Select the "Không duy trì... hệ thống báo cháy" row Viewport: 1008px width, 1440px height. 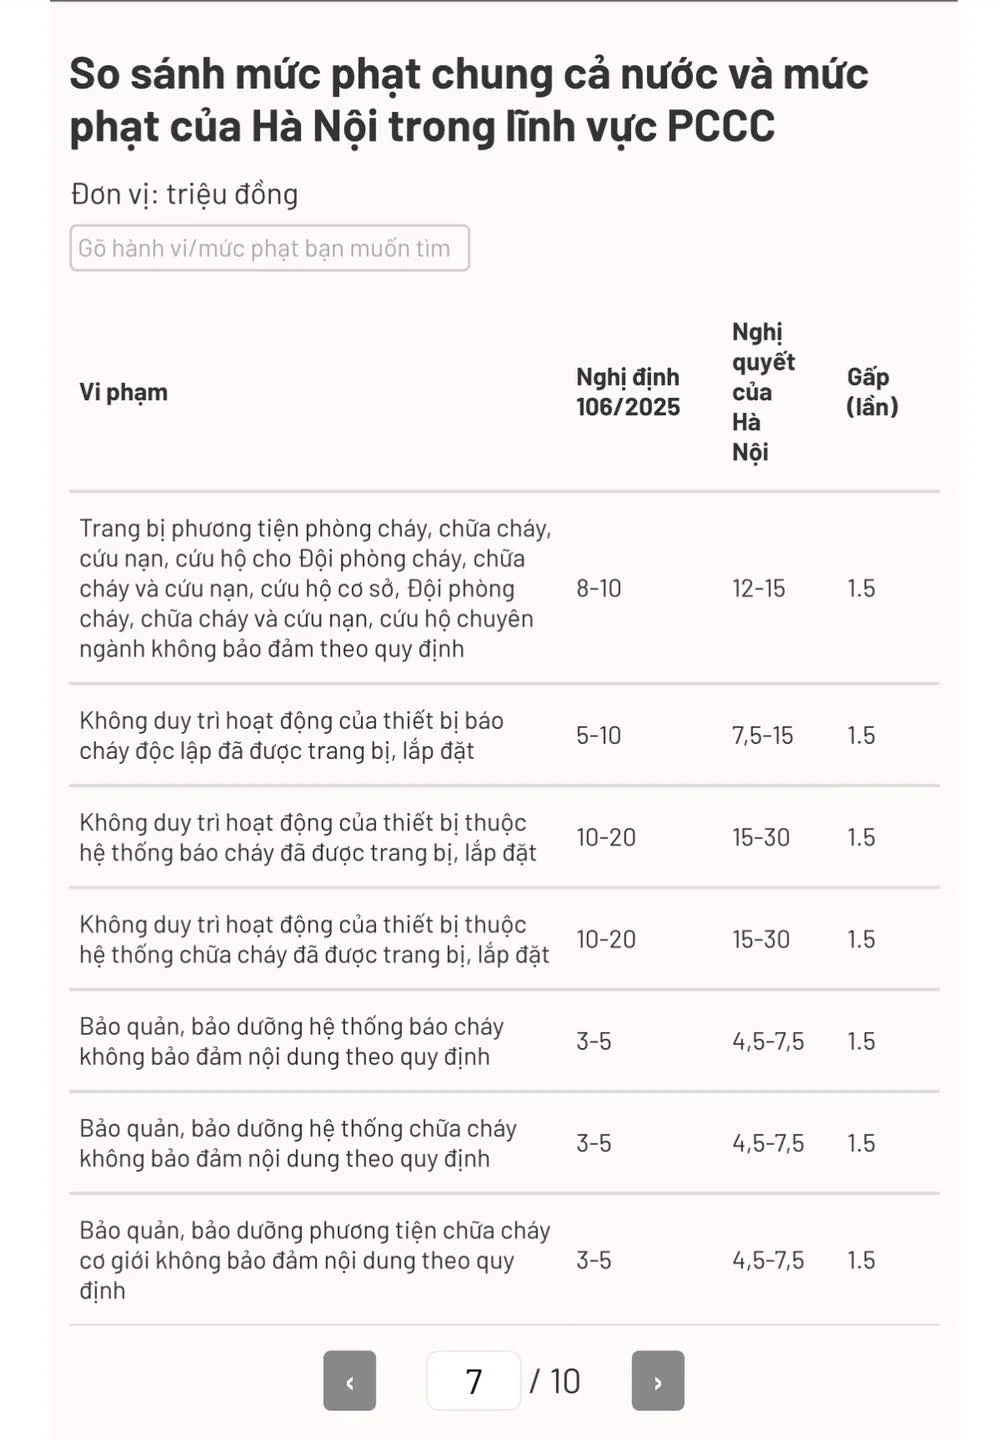pyautogui.click(x=308, y=837)
